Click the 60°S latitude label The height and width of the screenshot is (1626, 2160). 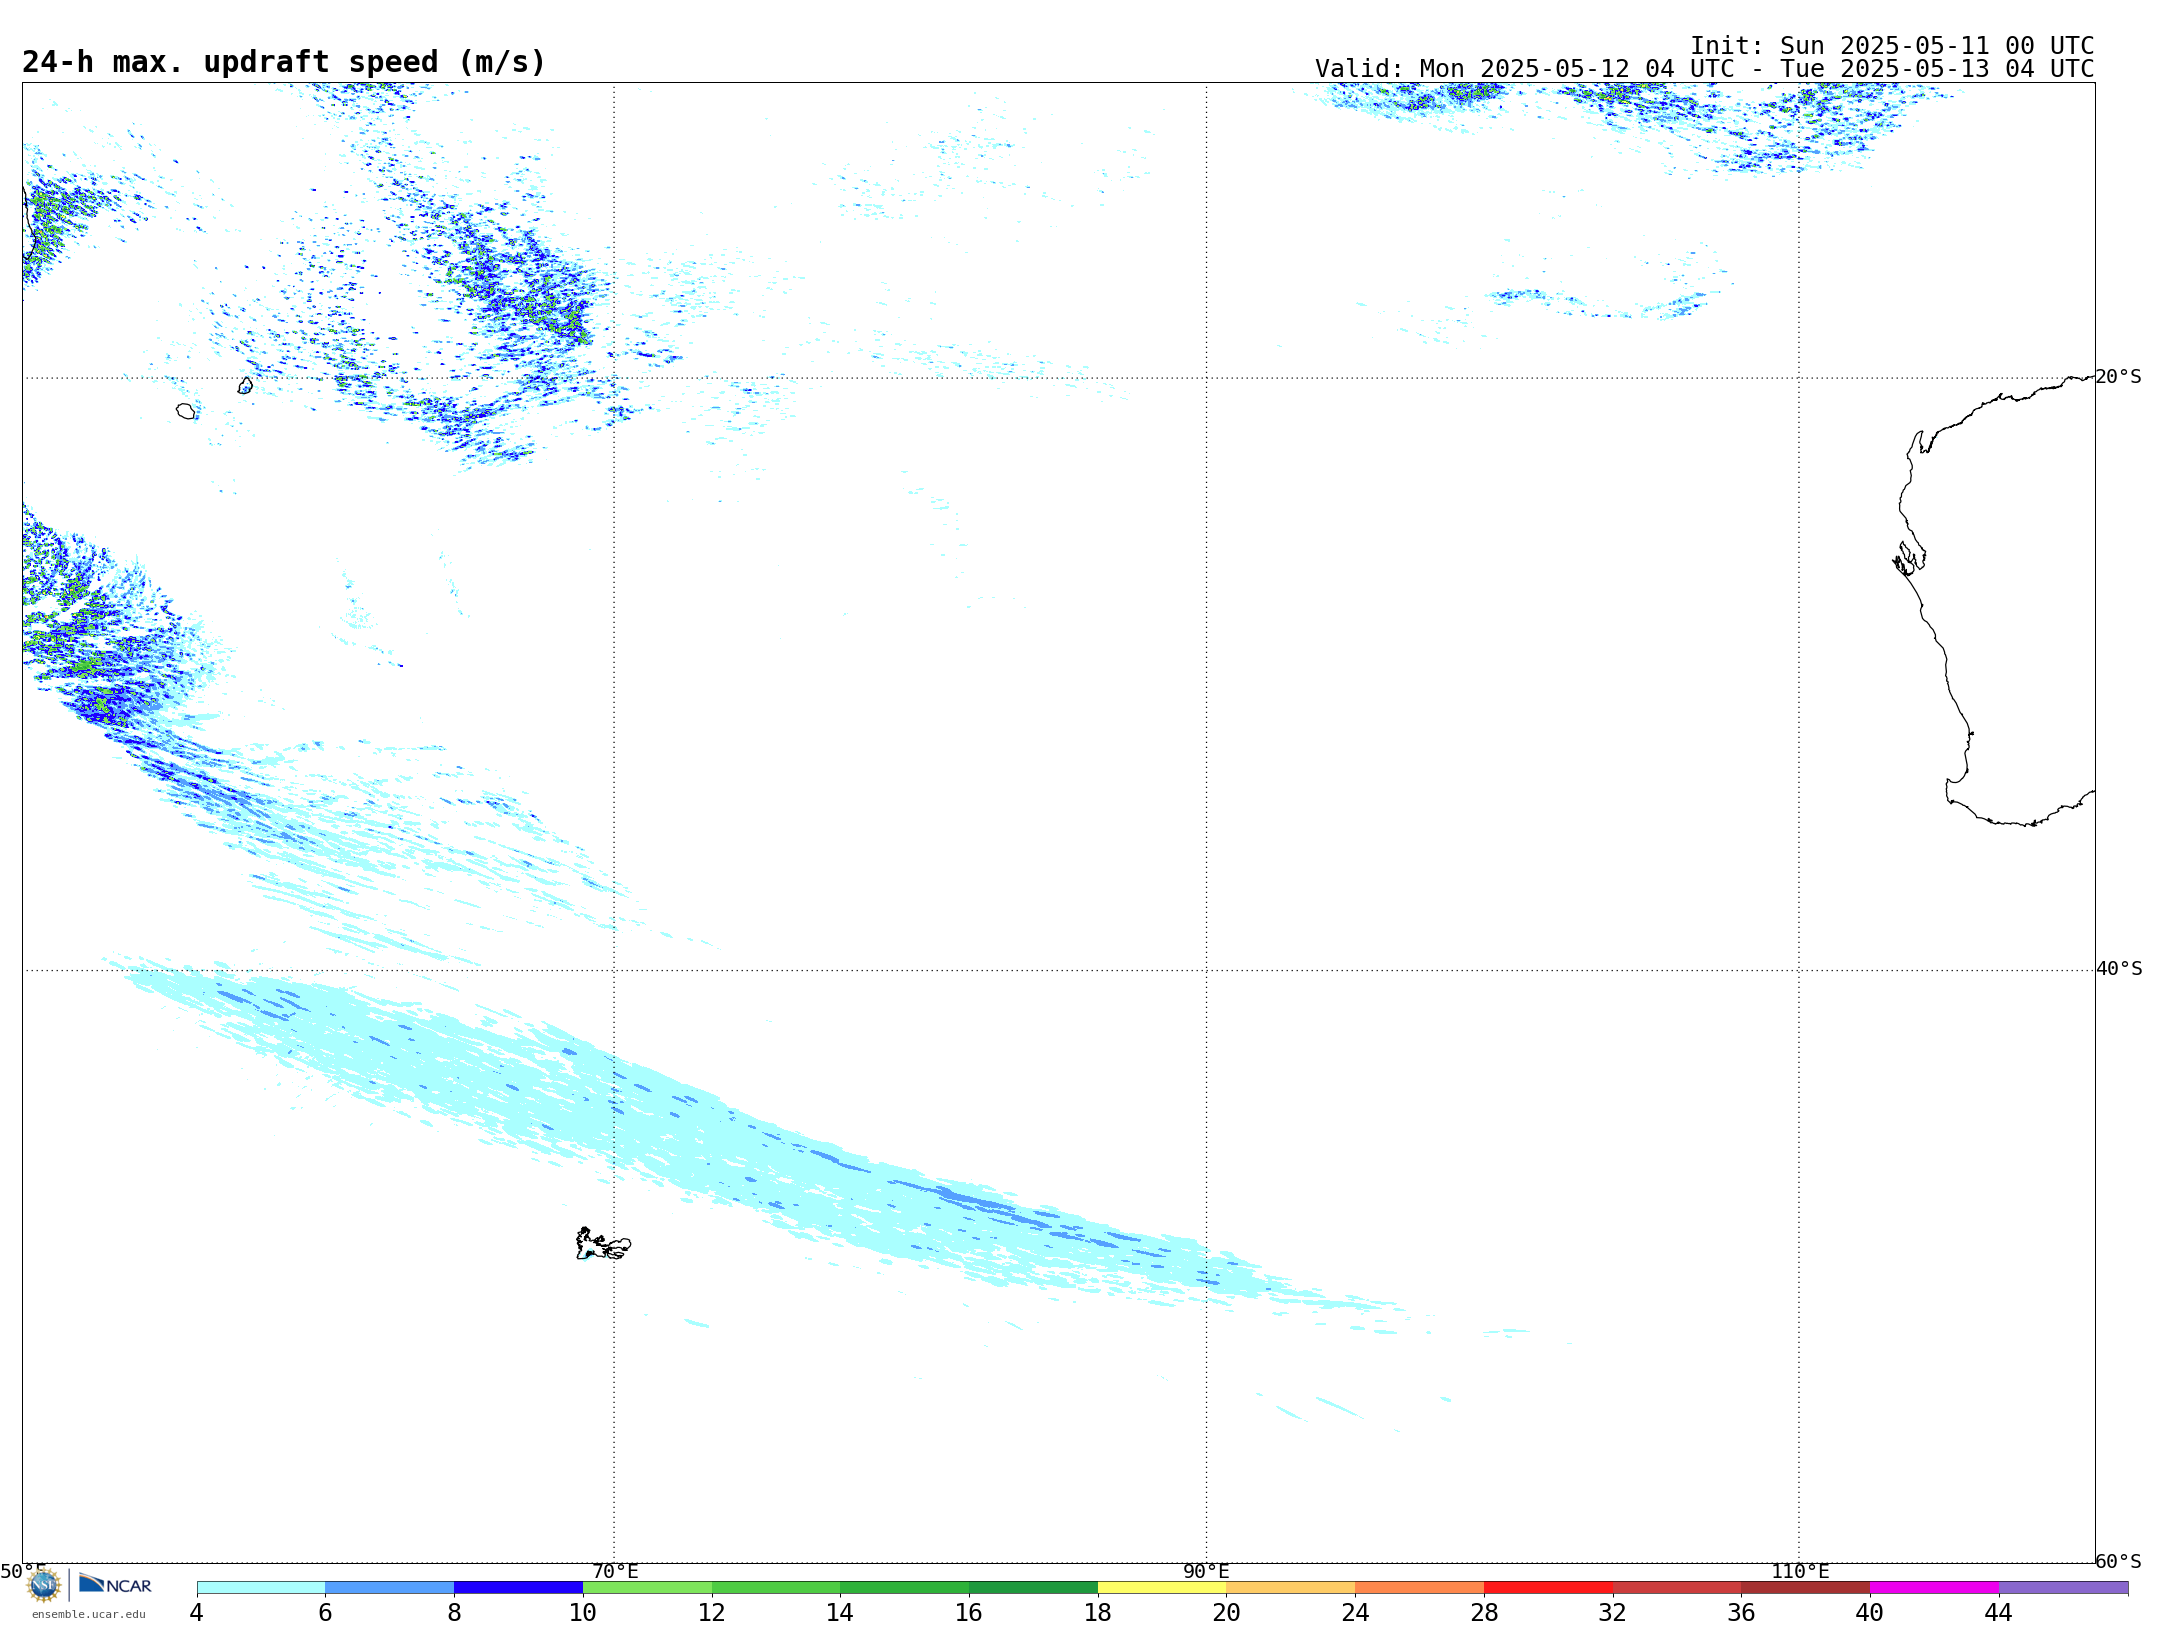click(2119, 1561)
